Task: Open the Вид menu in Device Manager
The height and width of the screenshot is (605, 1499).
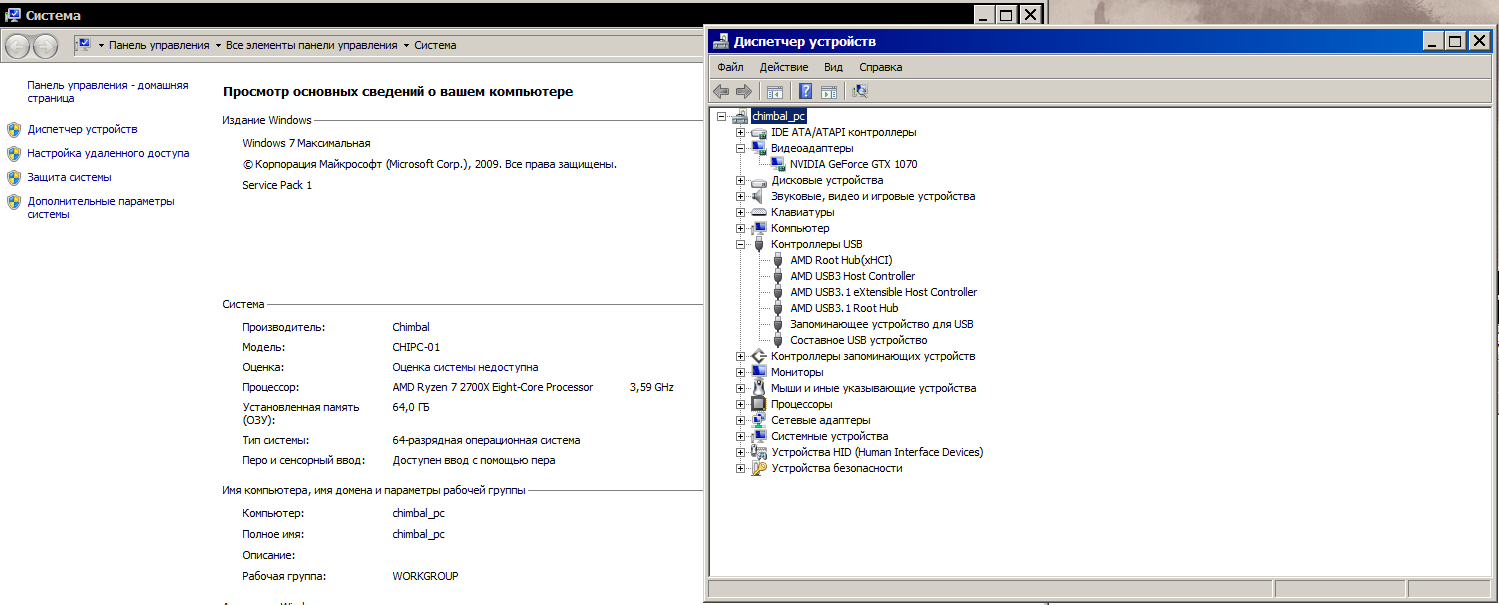Action: coord(833,67)
